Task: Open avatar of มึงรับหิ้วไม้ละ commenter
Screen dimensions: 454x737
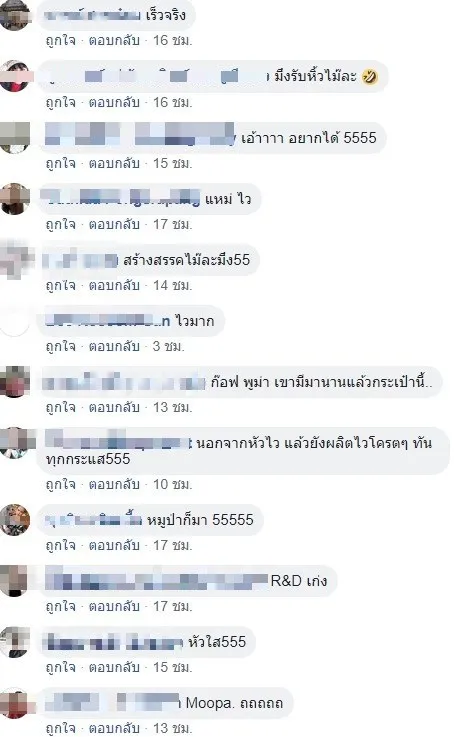Action: click(x=15, y=76)
